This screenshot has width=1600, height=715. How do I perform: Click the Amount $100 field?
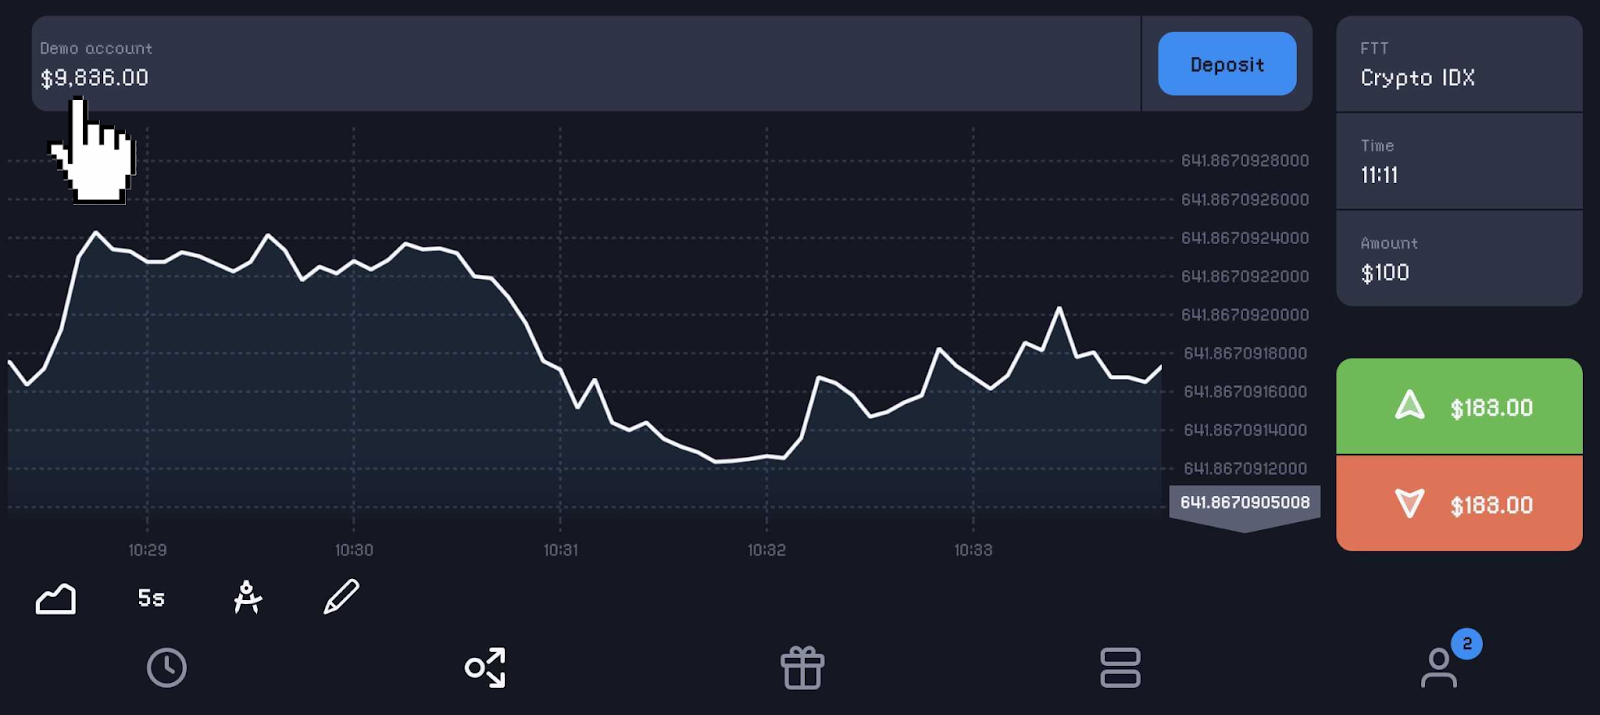[x=1458, y=259]
